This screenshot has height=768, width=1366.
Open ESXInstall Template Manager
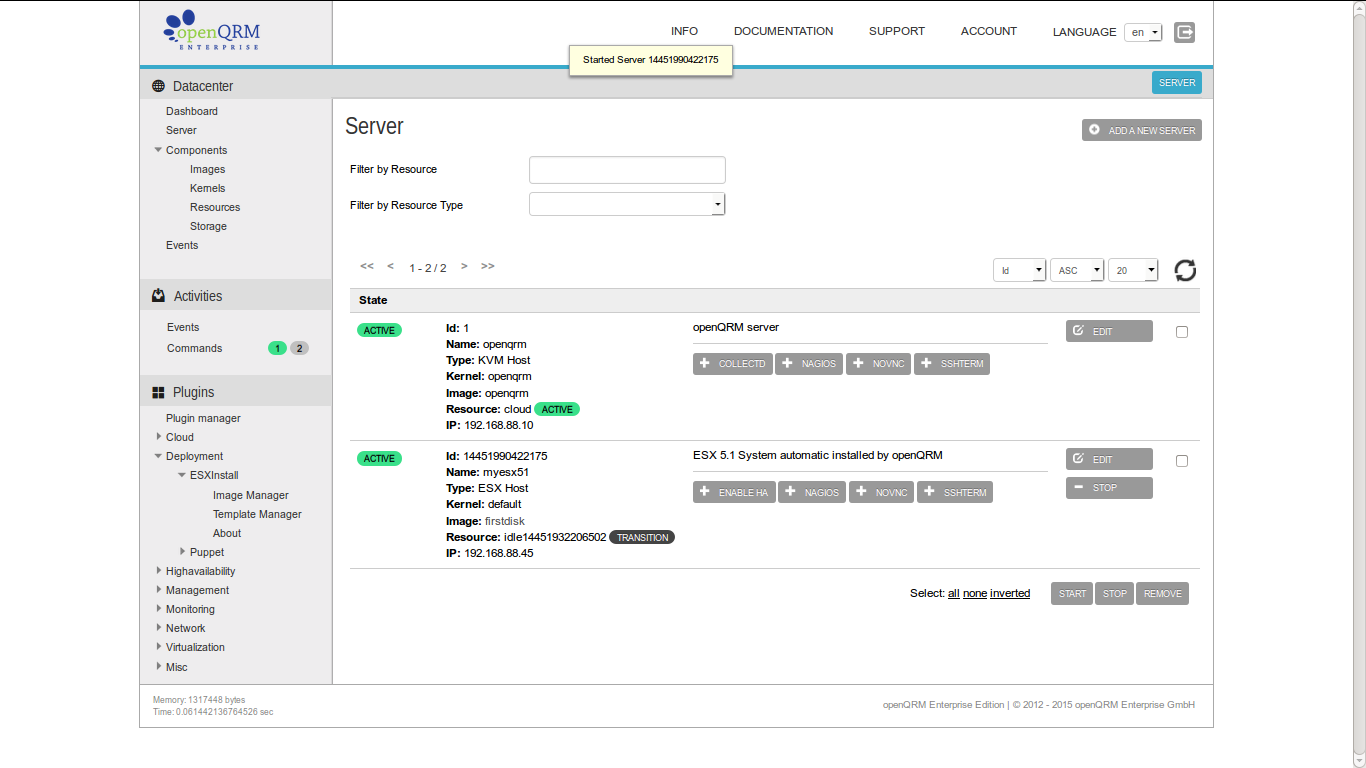pos(257,514)
